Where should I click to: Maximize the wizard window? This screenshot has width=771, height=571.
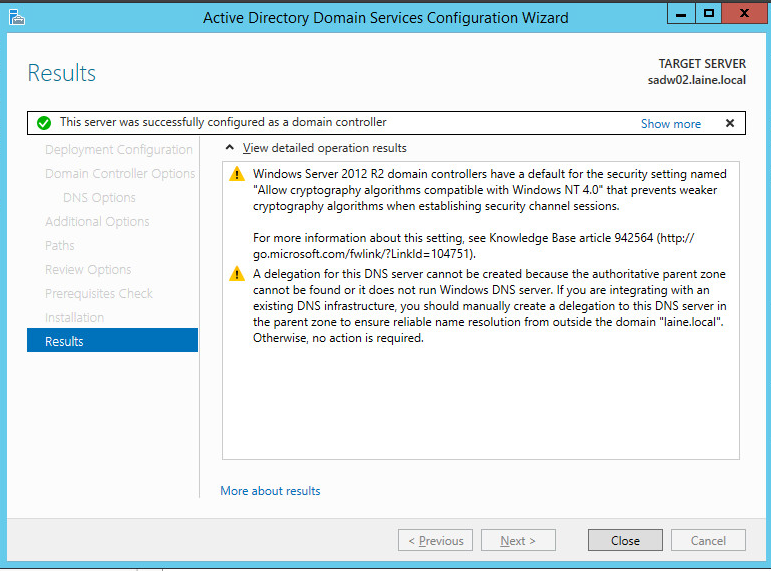click(x=709, y=14)
